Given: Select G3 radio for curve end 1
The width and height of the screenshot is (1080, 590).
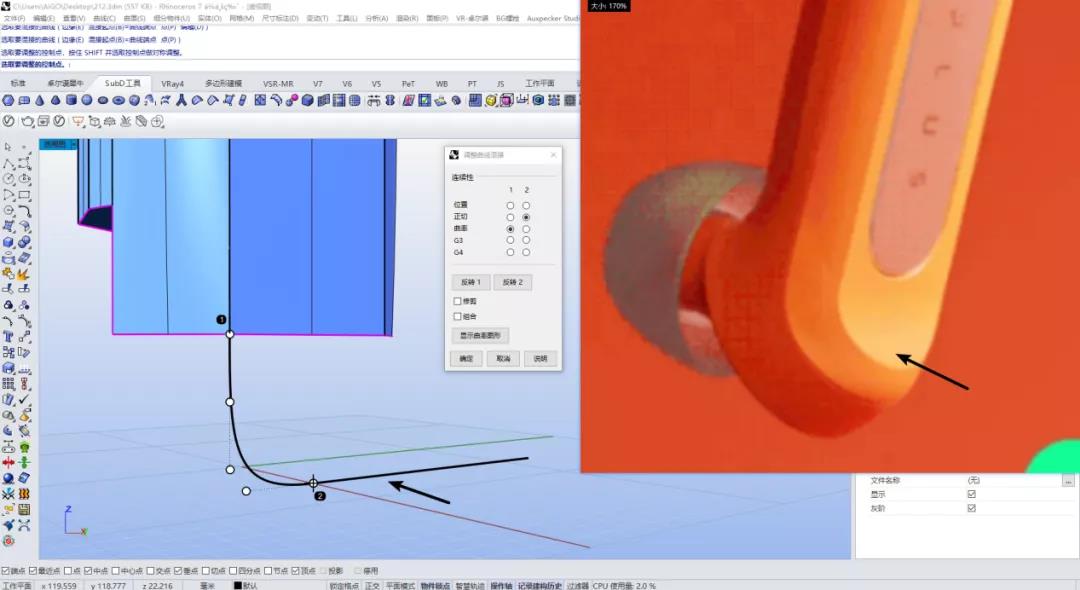Looking at the screenshot, I should tap(510, 240).
